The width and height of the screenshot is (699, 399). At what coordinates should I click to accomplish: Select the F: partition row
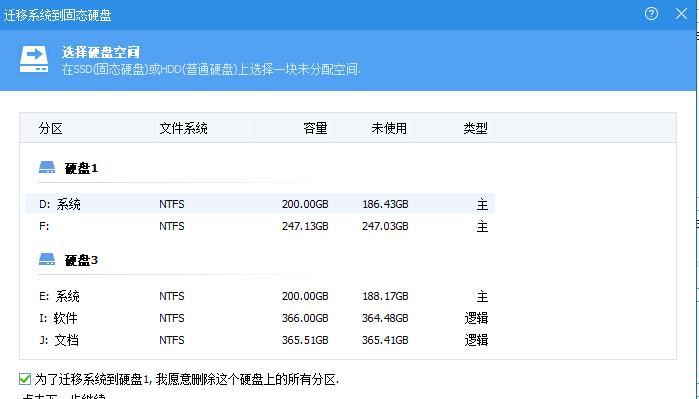coord(260,226)
